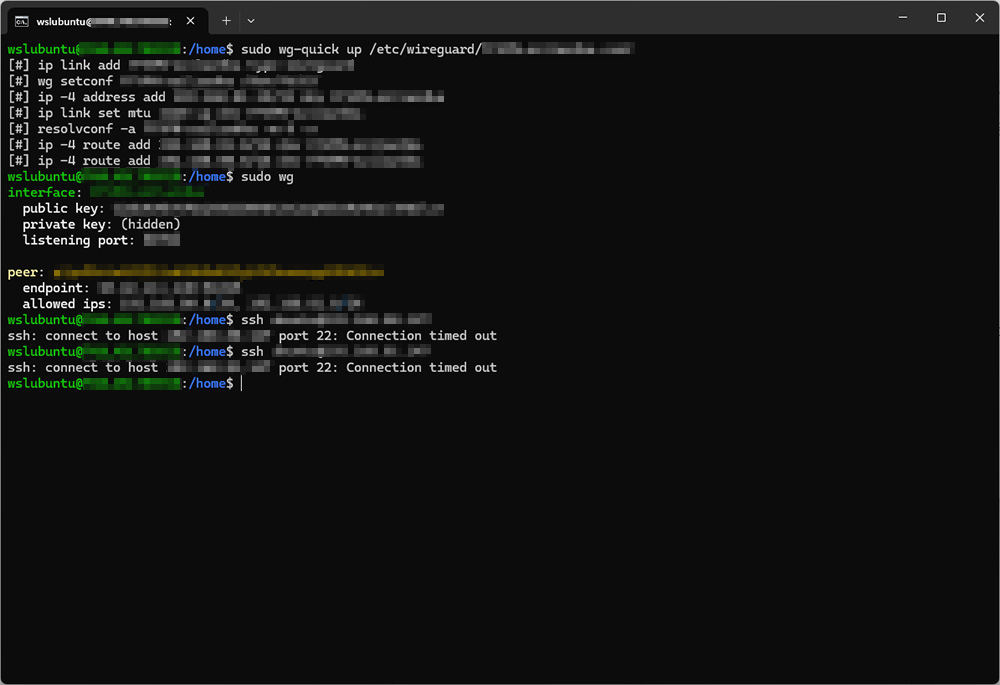Minimize the terminal window
1000x685 pixels.
[902, 18]
